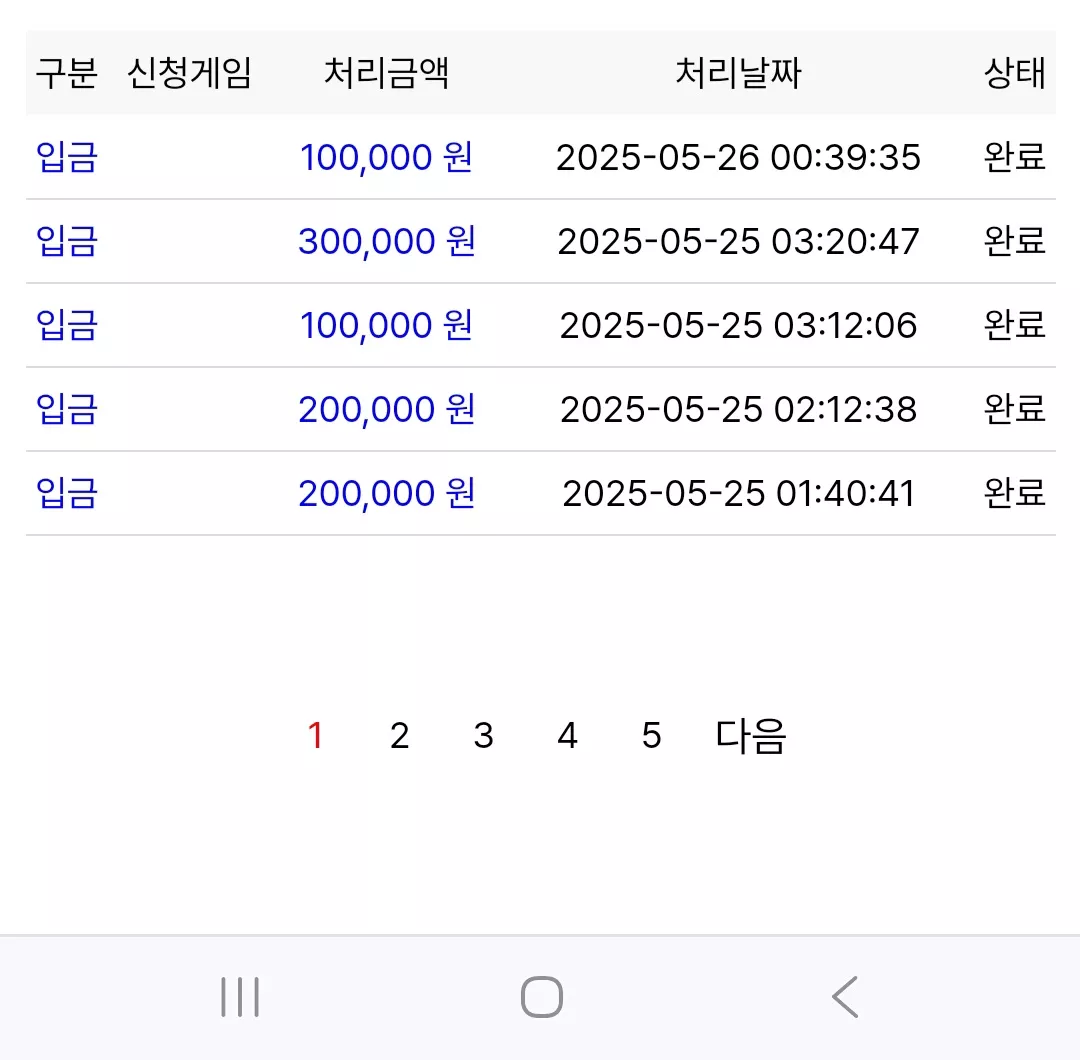Tap the Android home button icon
This screenshot has height=1060, width=1080.
coord(541,997)
